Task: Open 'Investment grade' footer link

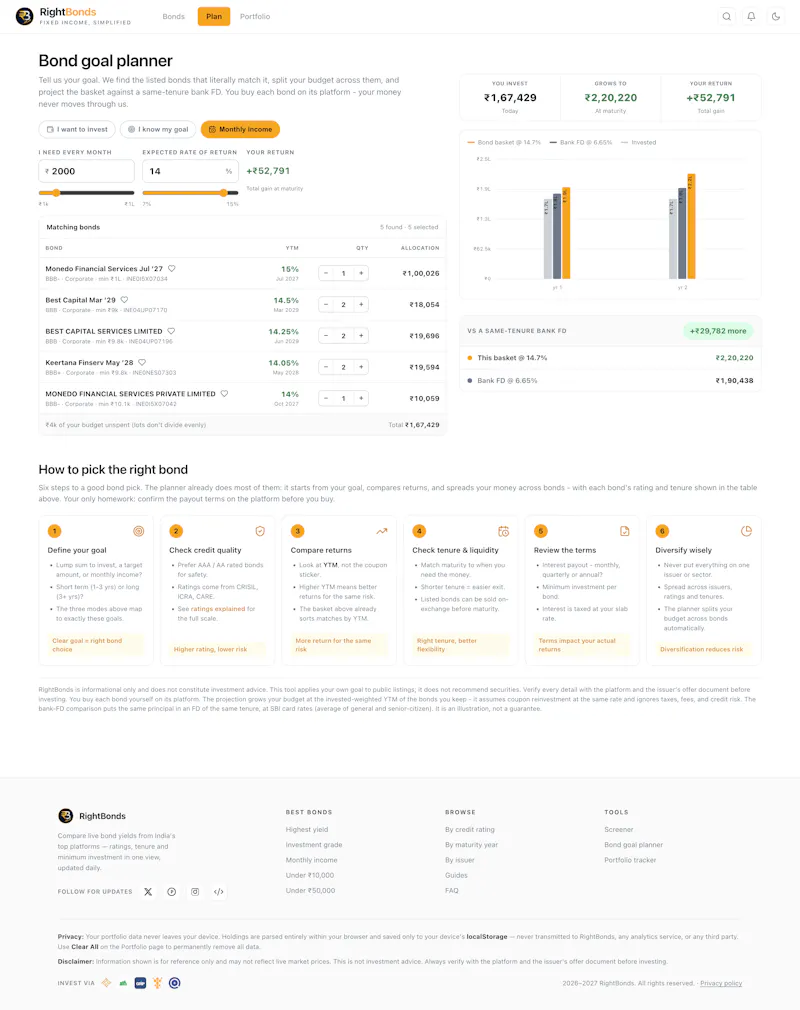Action: (x=314, y=845)
